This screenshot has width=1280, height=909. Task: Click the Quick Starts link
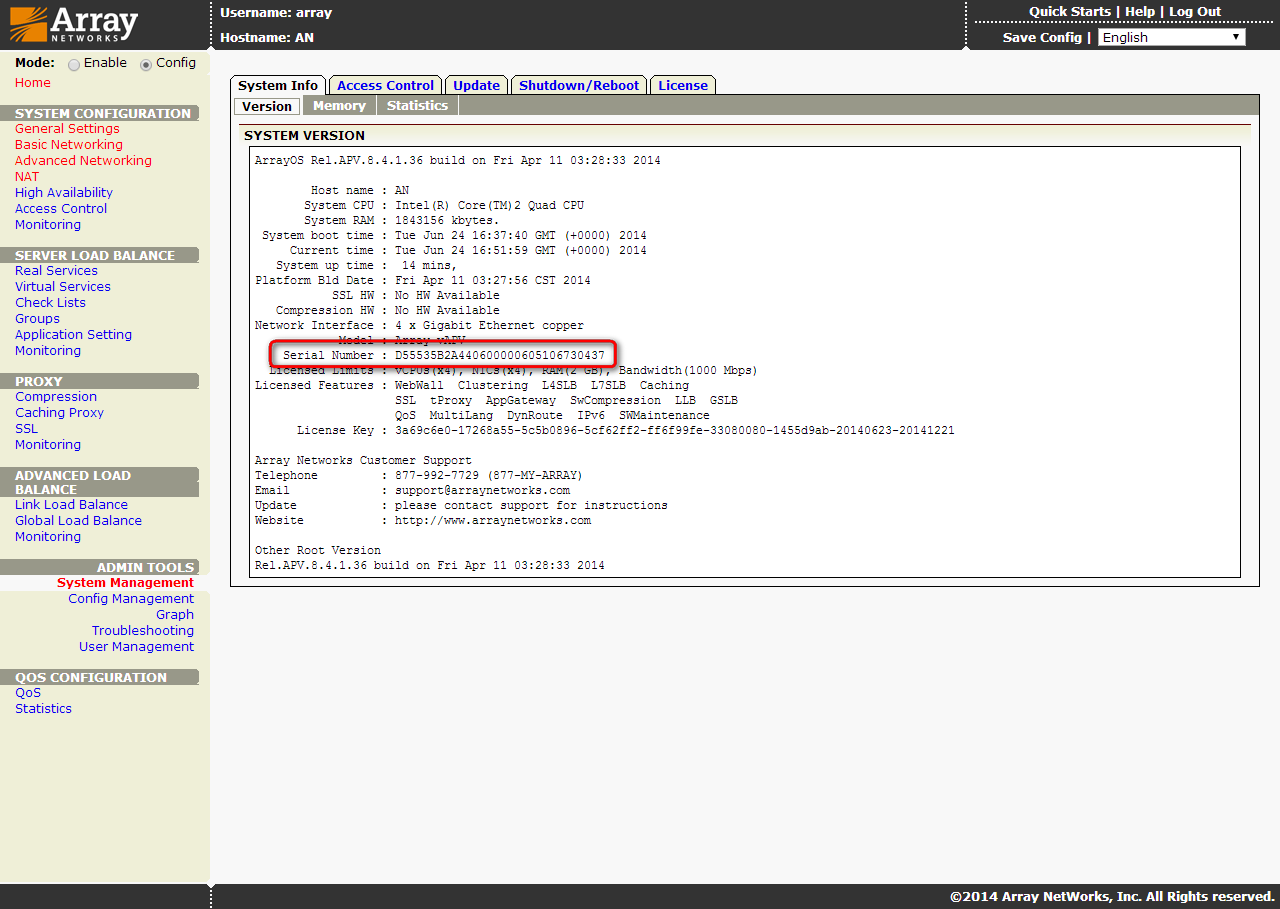(x=1070, y=12)
